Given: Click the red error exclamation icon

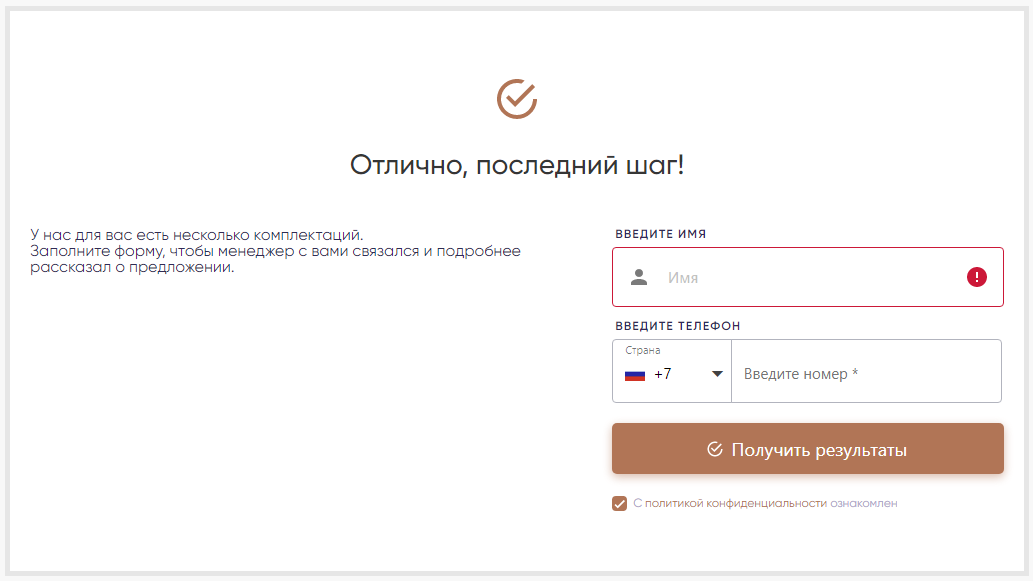Looking at the screenshot, I should click(976, 277).
